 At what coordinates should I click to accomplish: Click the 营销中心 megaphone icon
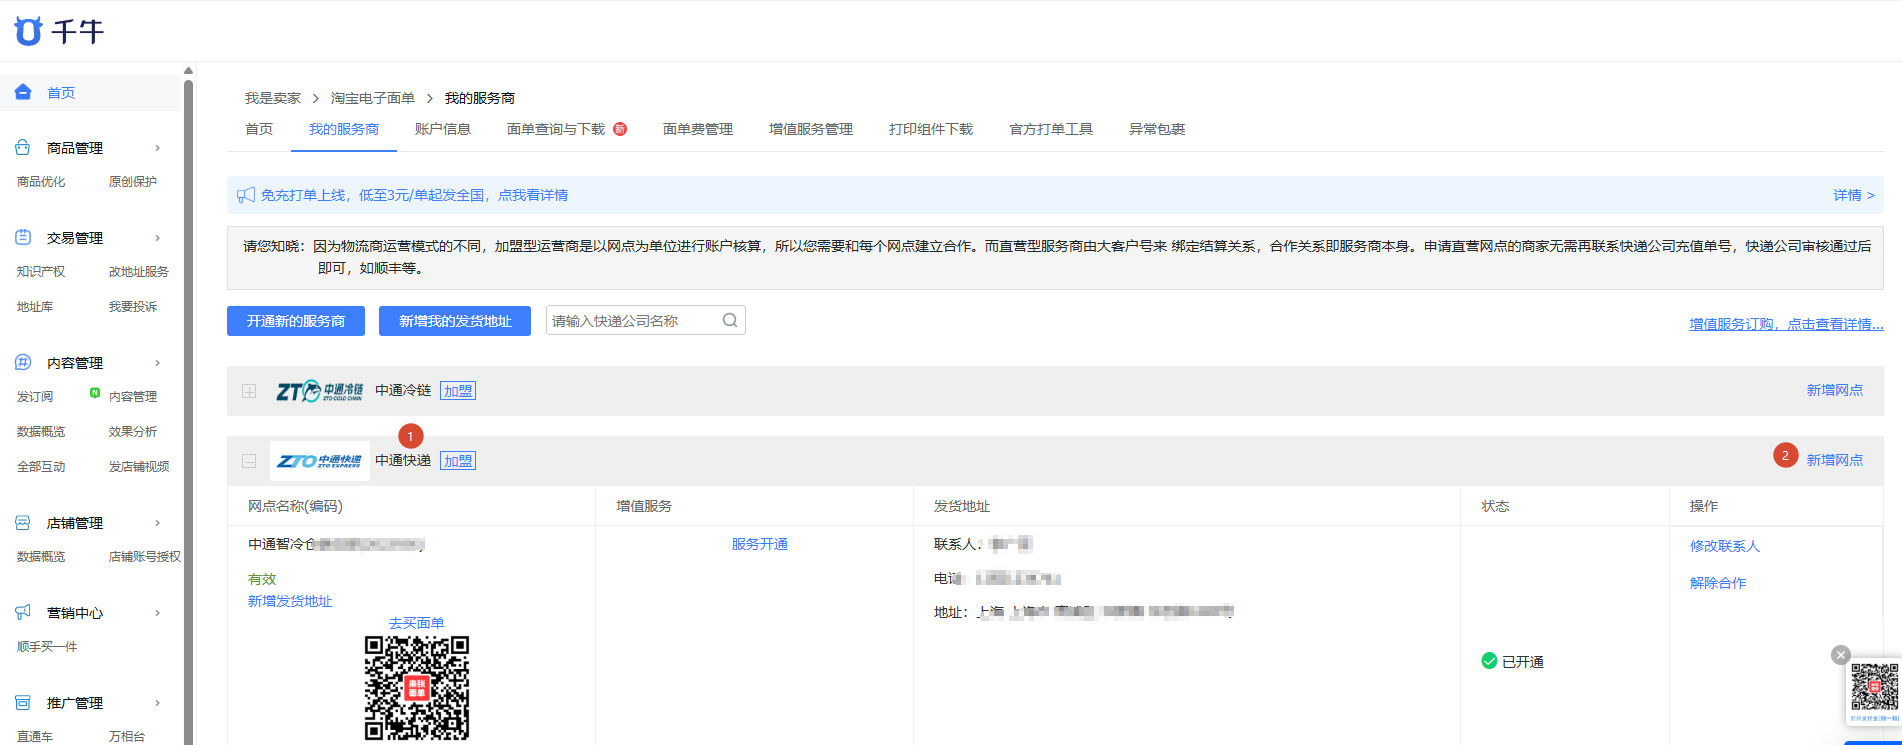[23, 612]
